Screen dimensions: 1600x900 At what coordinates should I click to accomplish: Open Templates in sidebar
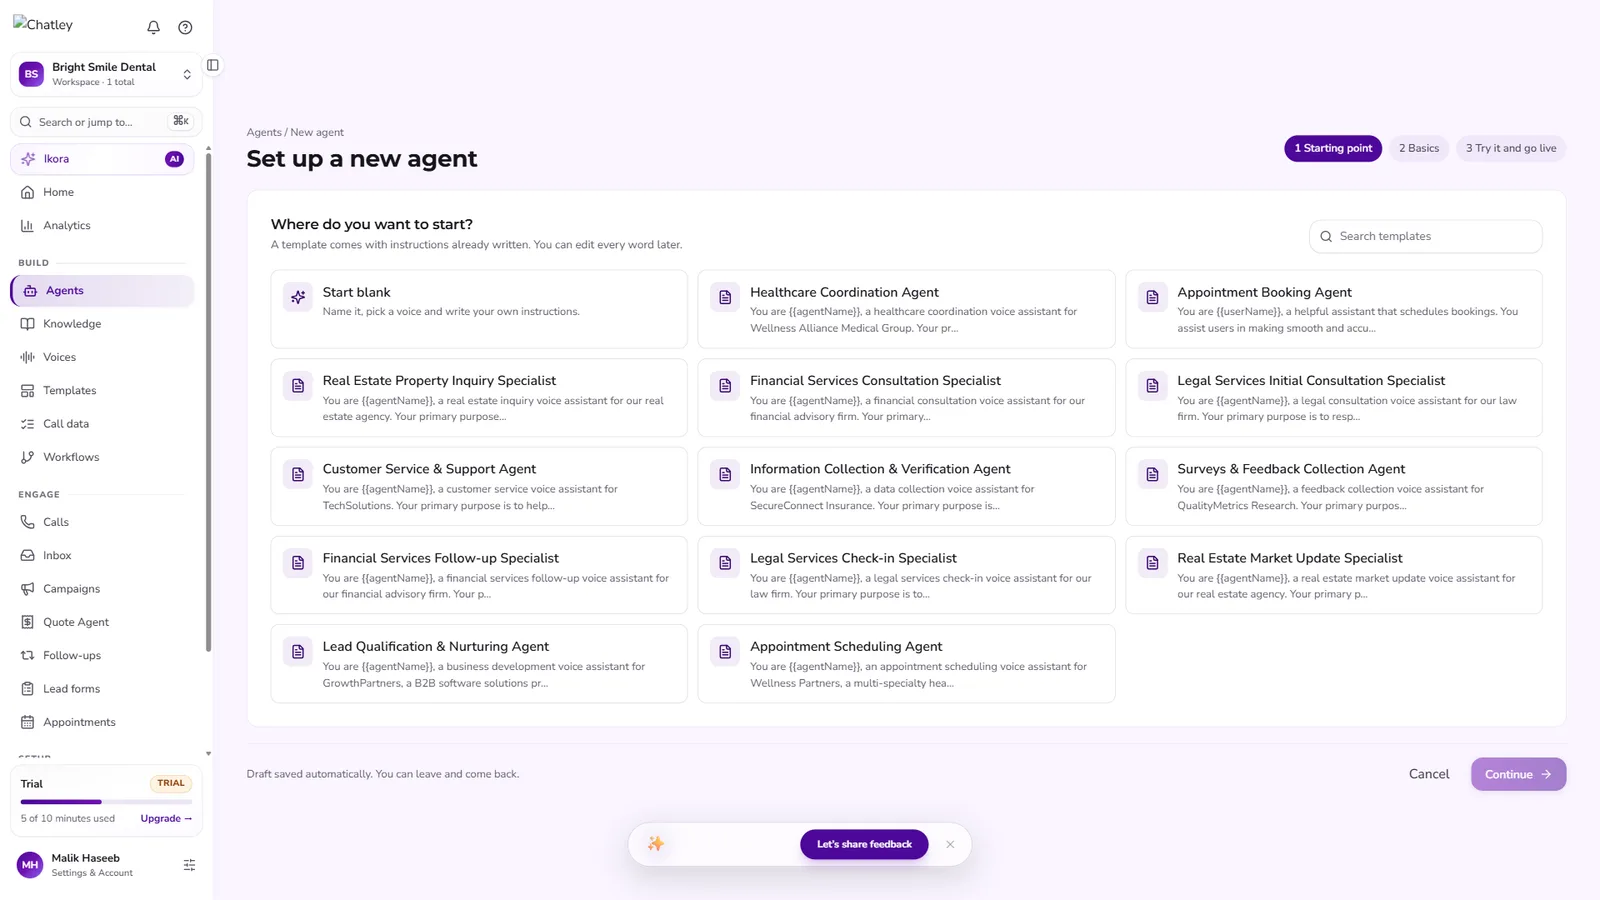[102, 391]
